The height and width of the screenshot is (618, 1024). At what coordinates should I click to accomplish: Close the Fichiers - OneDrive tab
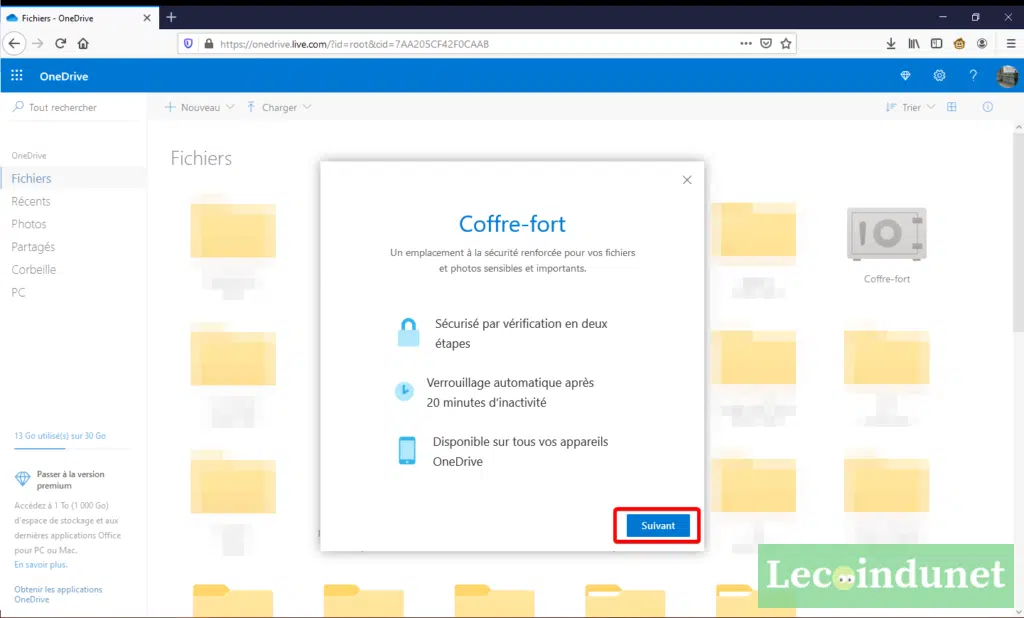[x=147, y=18]
